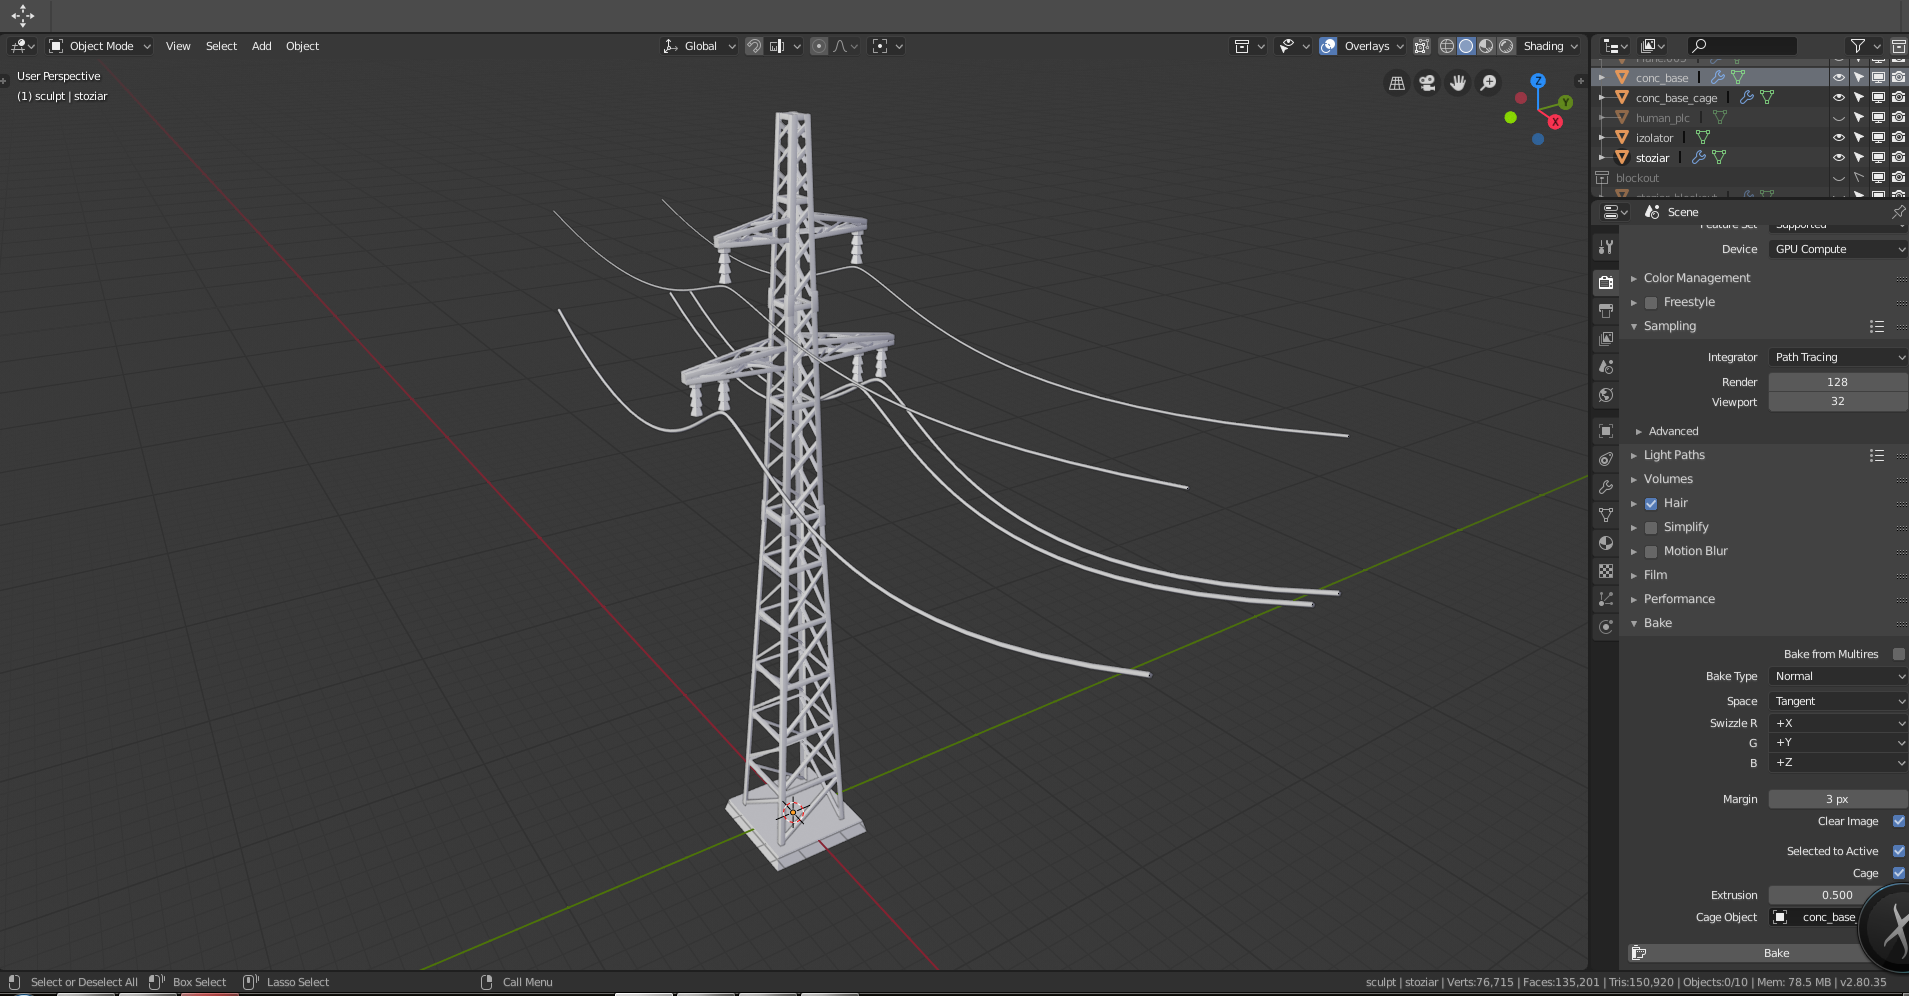Uncheck the Selected to Active option
Screen dimensions: 1909x996
[1898, 851]
